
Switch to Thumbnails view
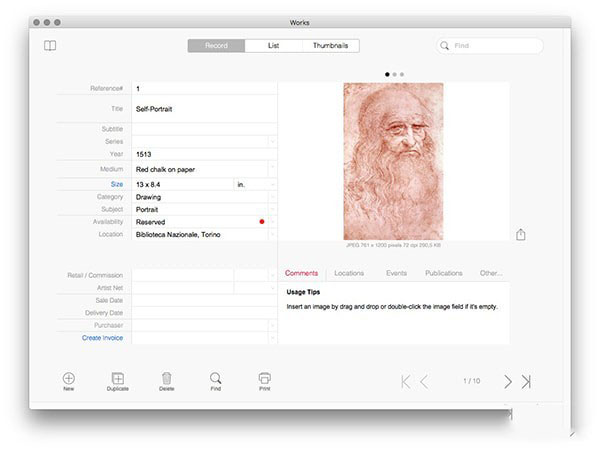click(x=331, y=46)
